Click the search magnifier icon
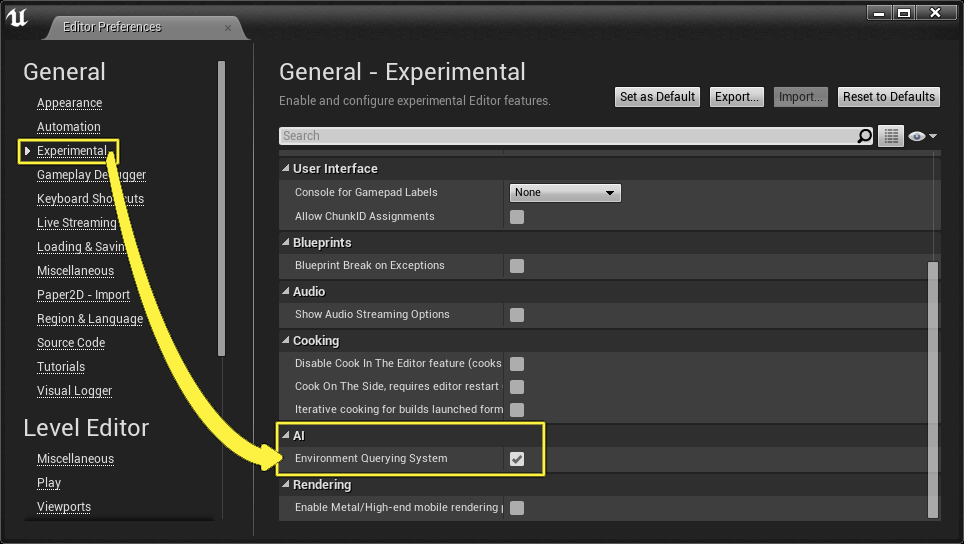 (x=865, y=136)
